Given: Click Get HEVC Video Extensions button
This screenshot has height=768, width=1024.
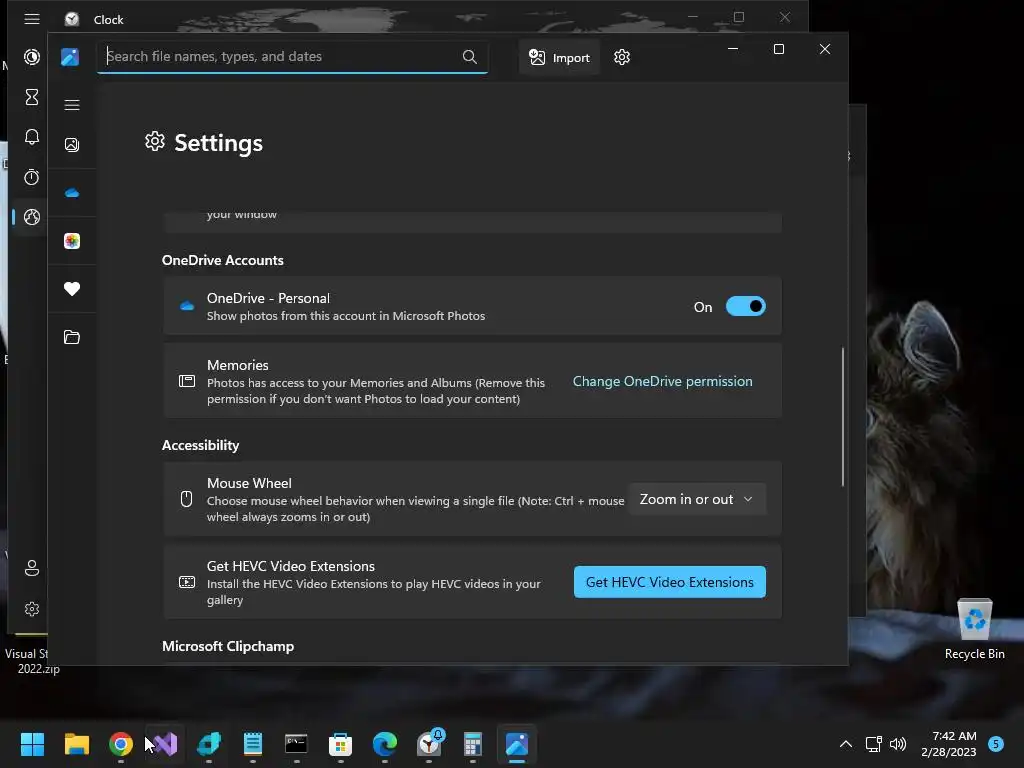Looking at the screenshot, I should coord(669,582).
